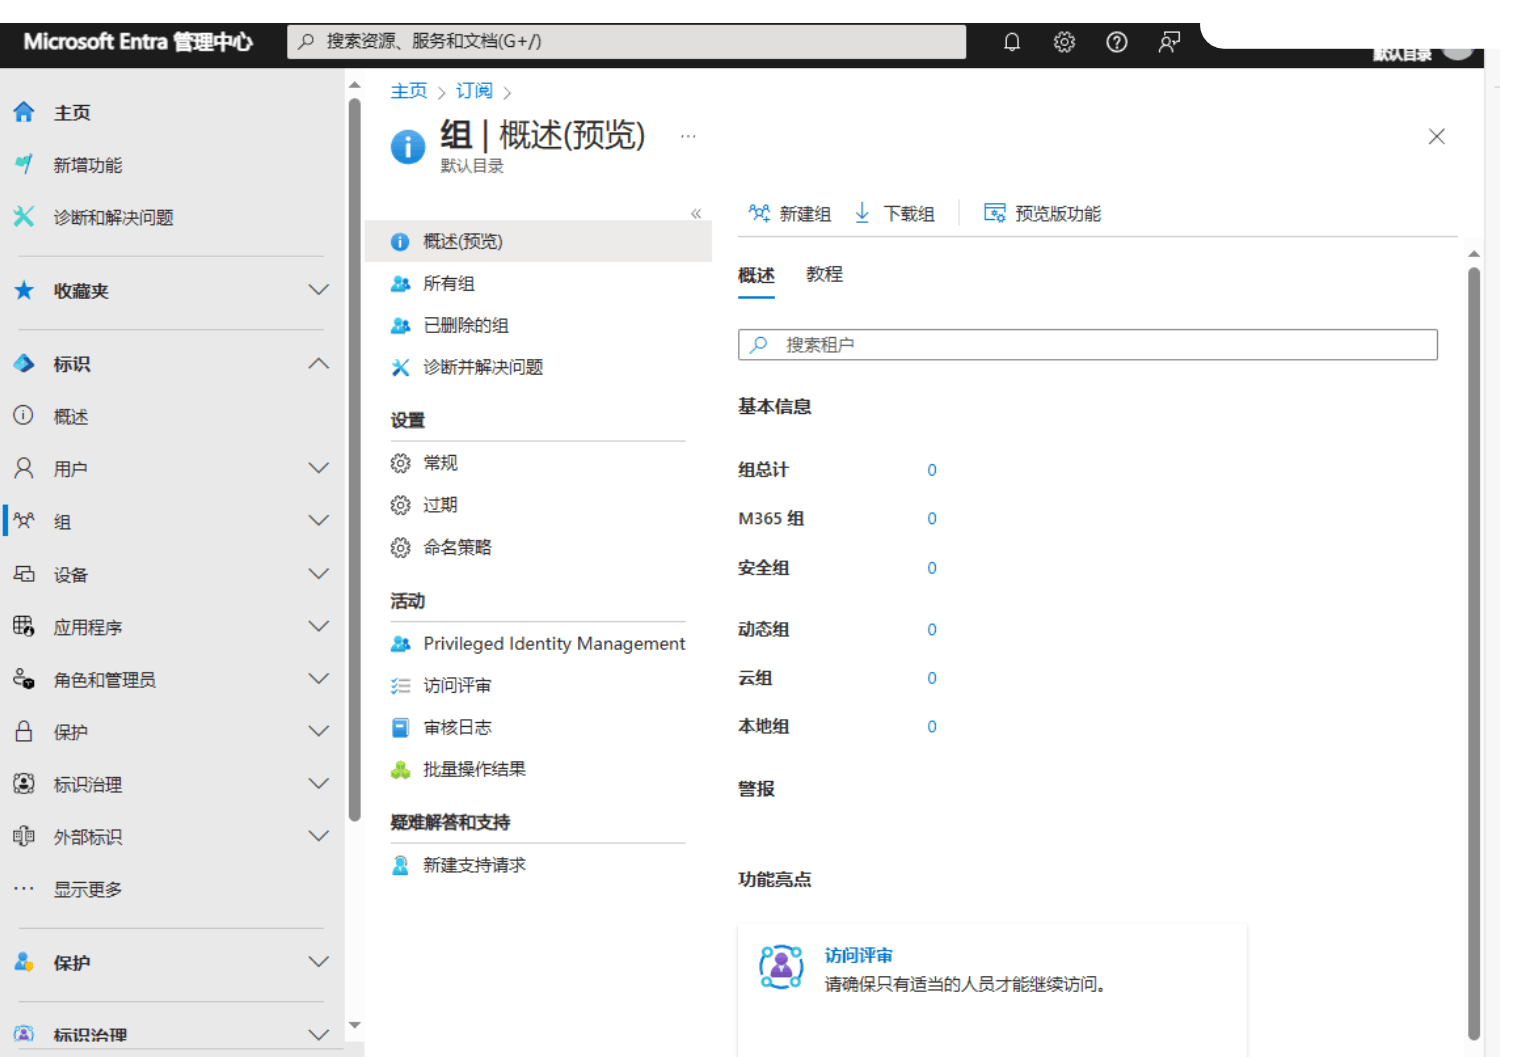The height and width of the screenshot is (1057, 1528).
Task: Click the 应用程序 apps icon
Action: (x=24, y=627)
